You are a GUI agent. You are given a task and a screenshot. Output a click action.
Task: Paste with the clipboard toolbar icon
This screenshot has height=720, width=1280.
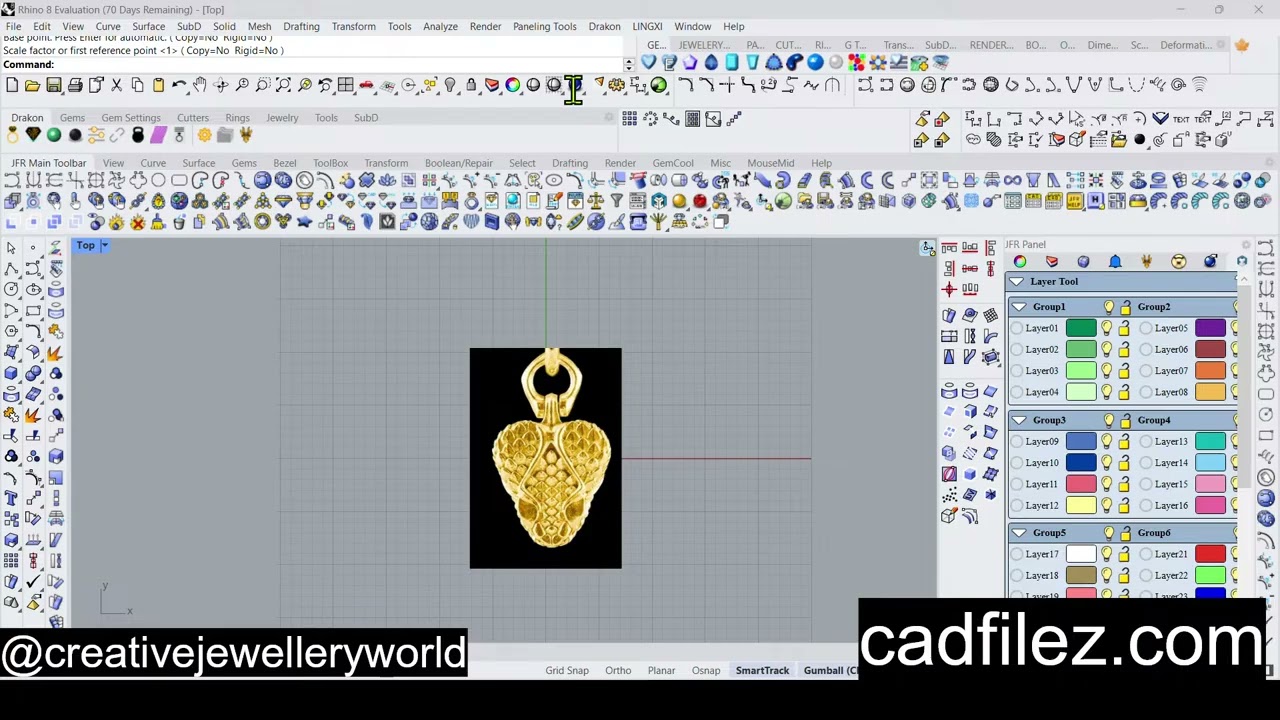(x=158, y=85)
